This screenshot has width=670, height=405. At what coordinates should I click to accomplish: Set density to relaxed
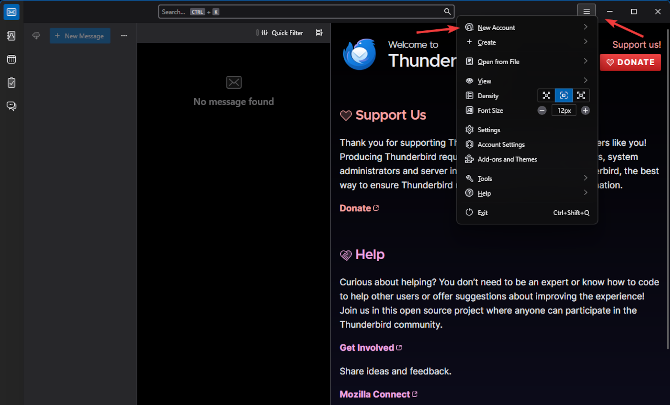click(x=581, y=95)
